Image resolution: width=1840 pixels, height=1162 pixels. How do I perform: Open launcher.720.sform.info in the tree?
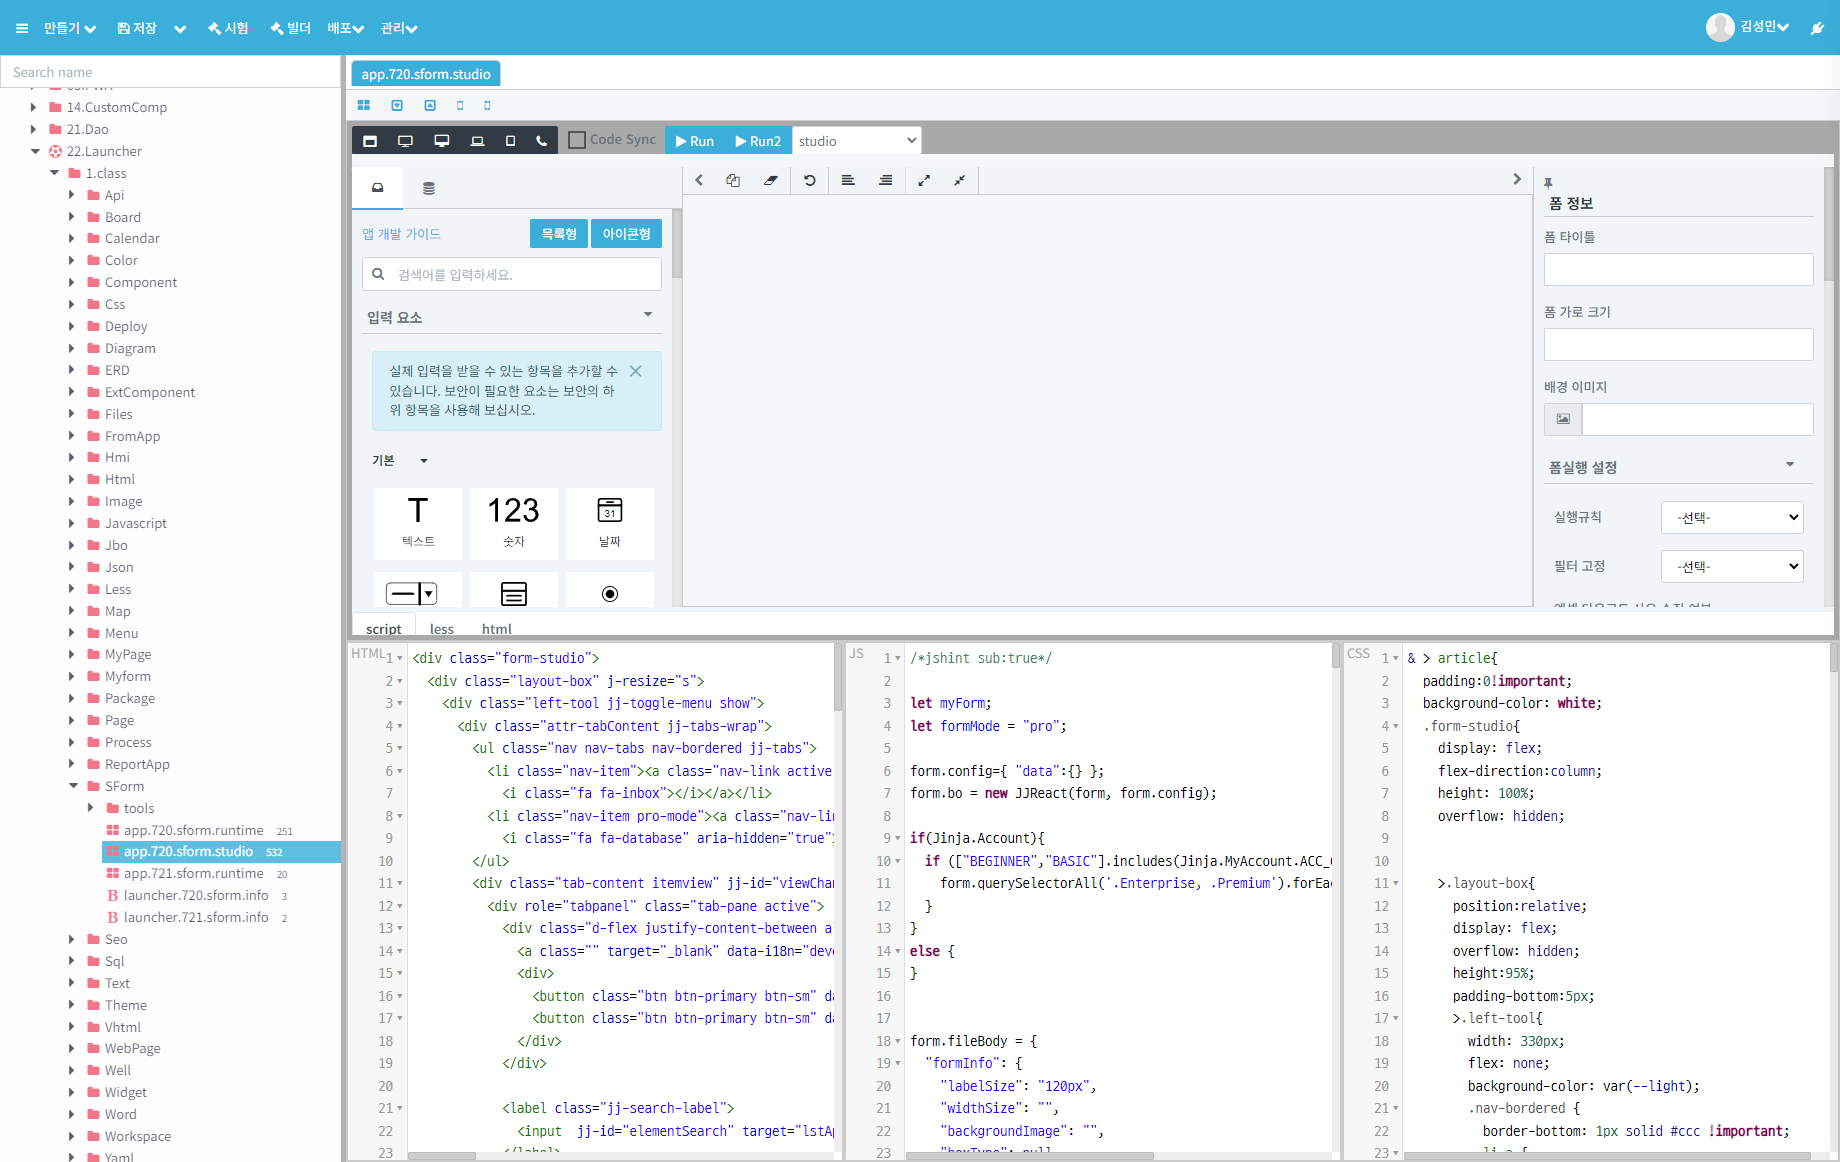tap(196, 895)
